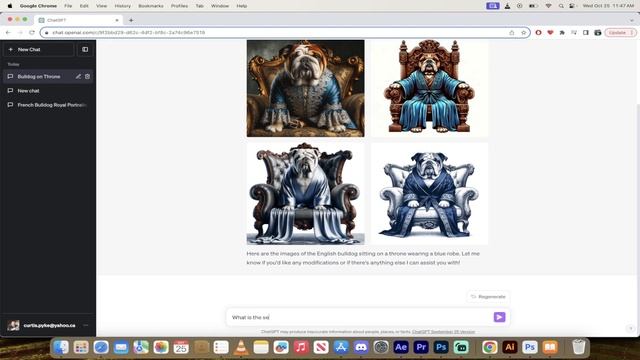Open VLC in the Dock

(241, 347)
